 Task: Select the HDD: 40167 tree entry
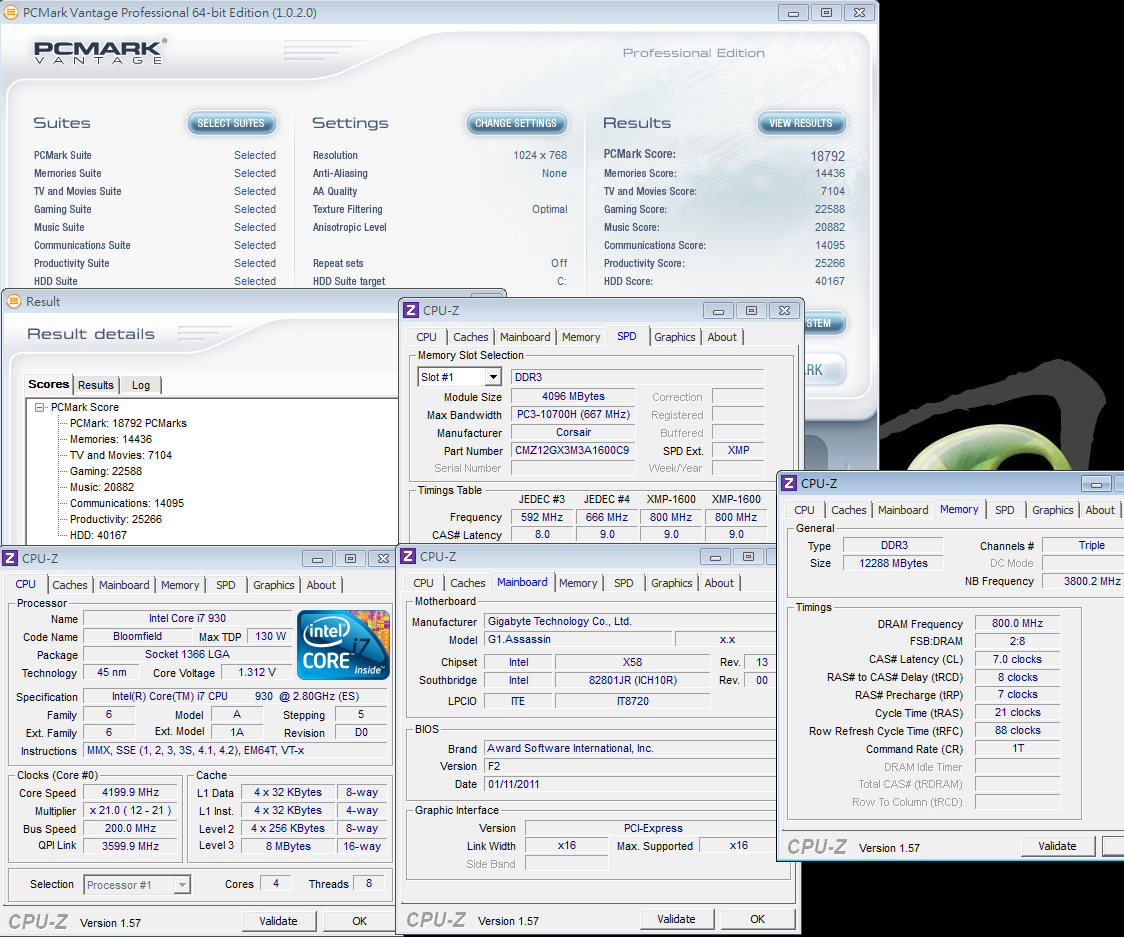pyautogui.click(x=98, y=535)
